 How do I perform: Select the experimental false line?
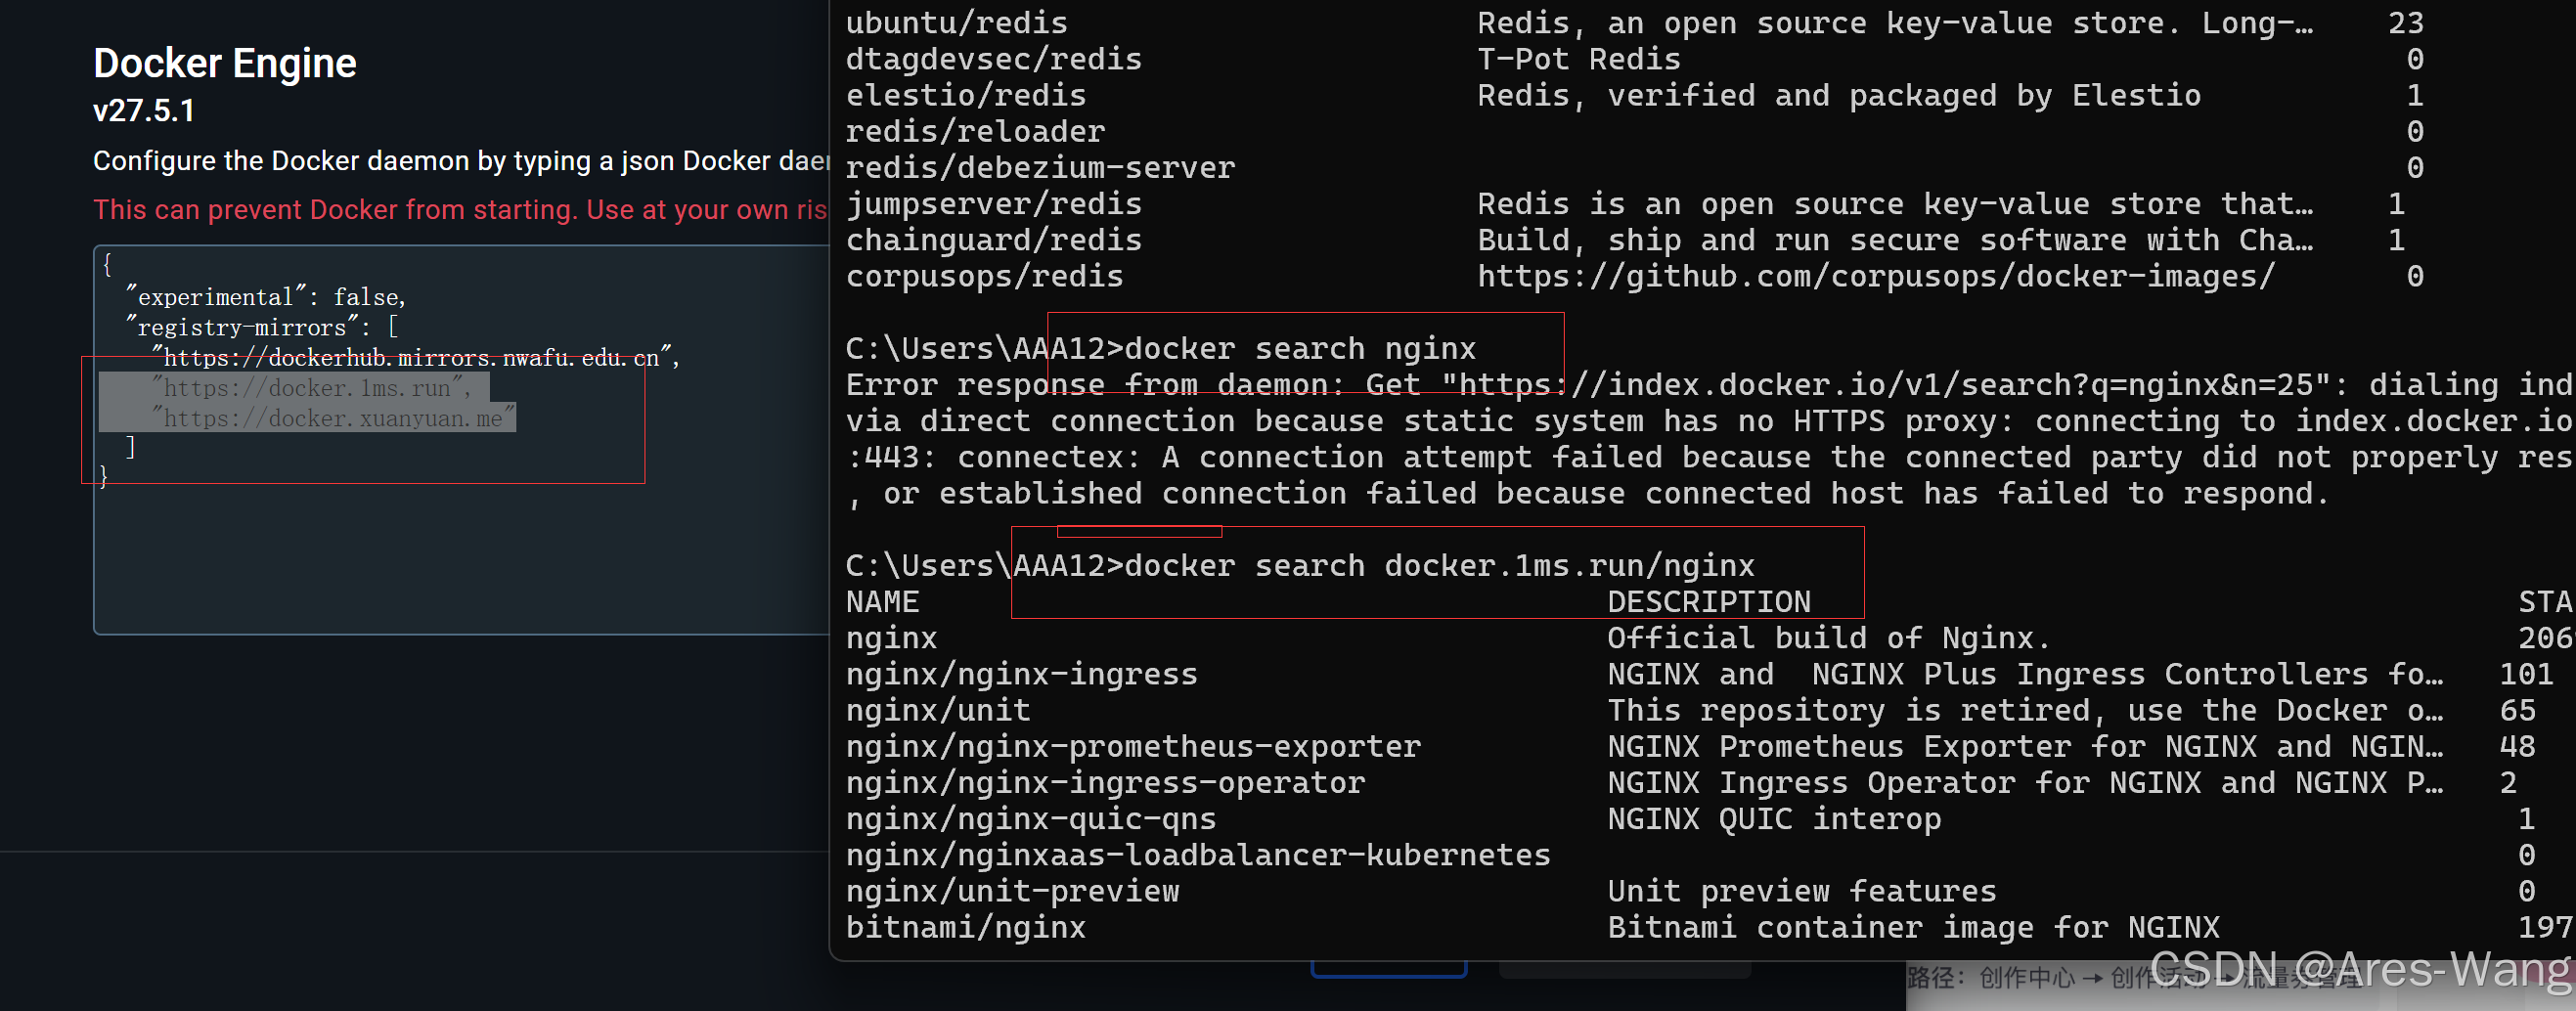[265, 296]
